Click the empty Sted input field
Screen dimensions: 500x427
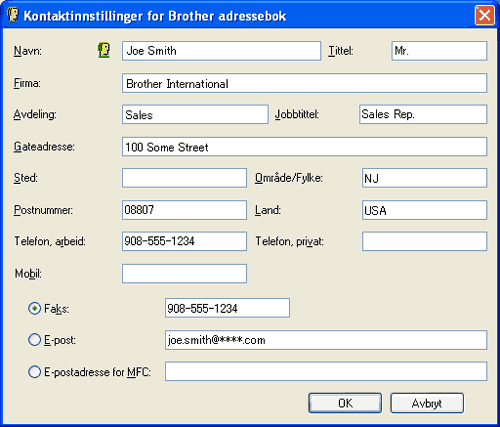pos(184,178)
